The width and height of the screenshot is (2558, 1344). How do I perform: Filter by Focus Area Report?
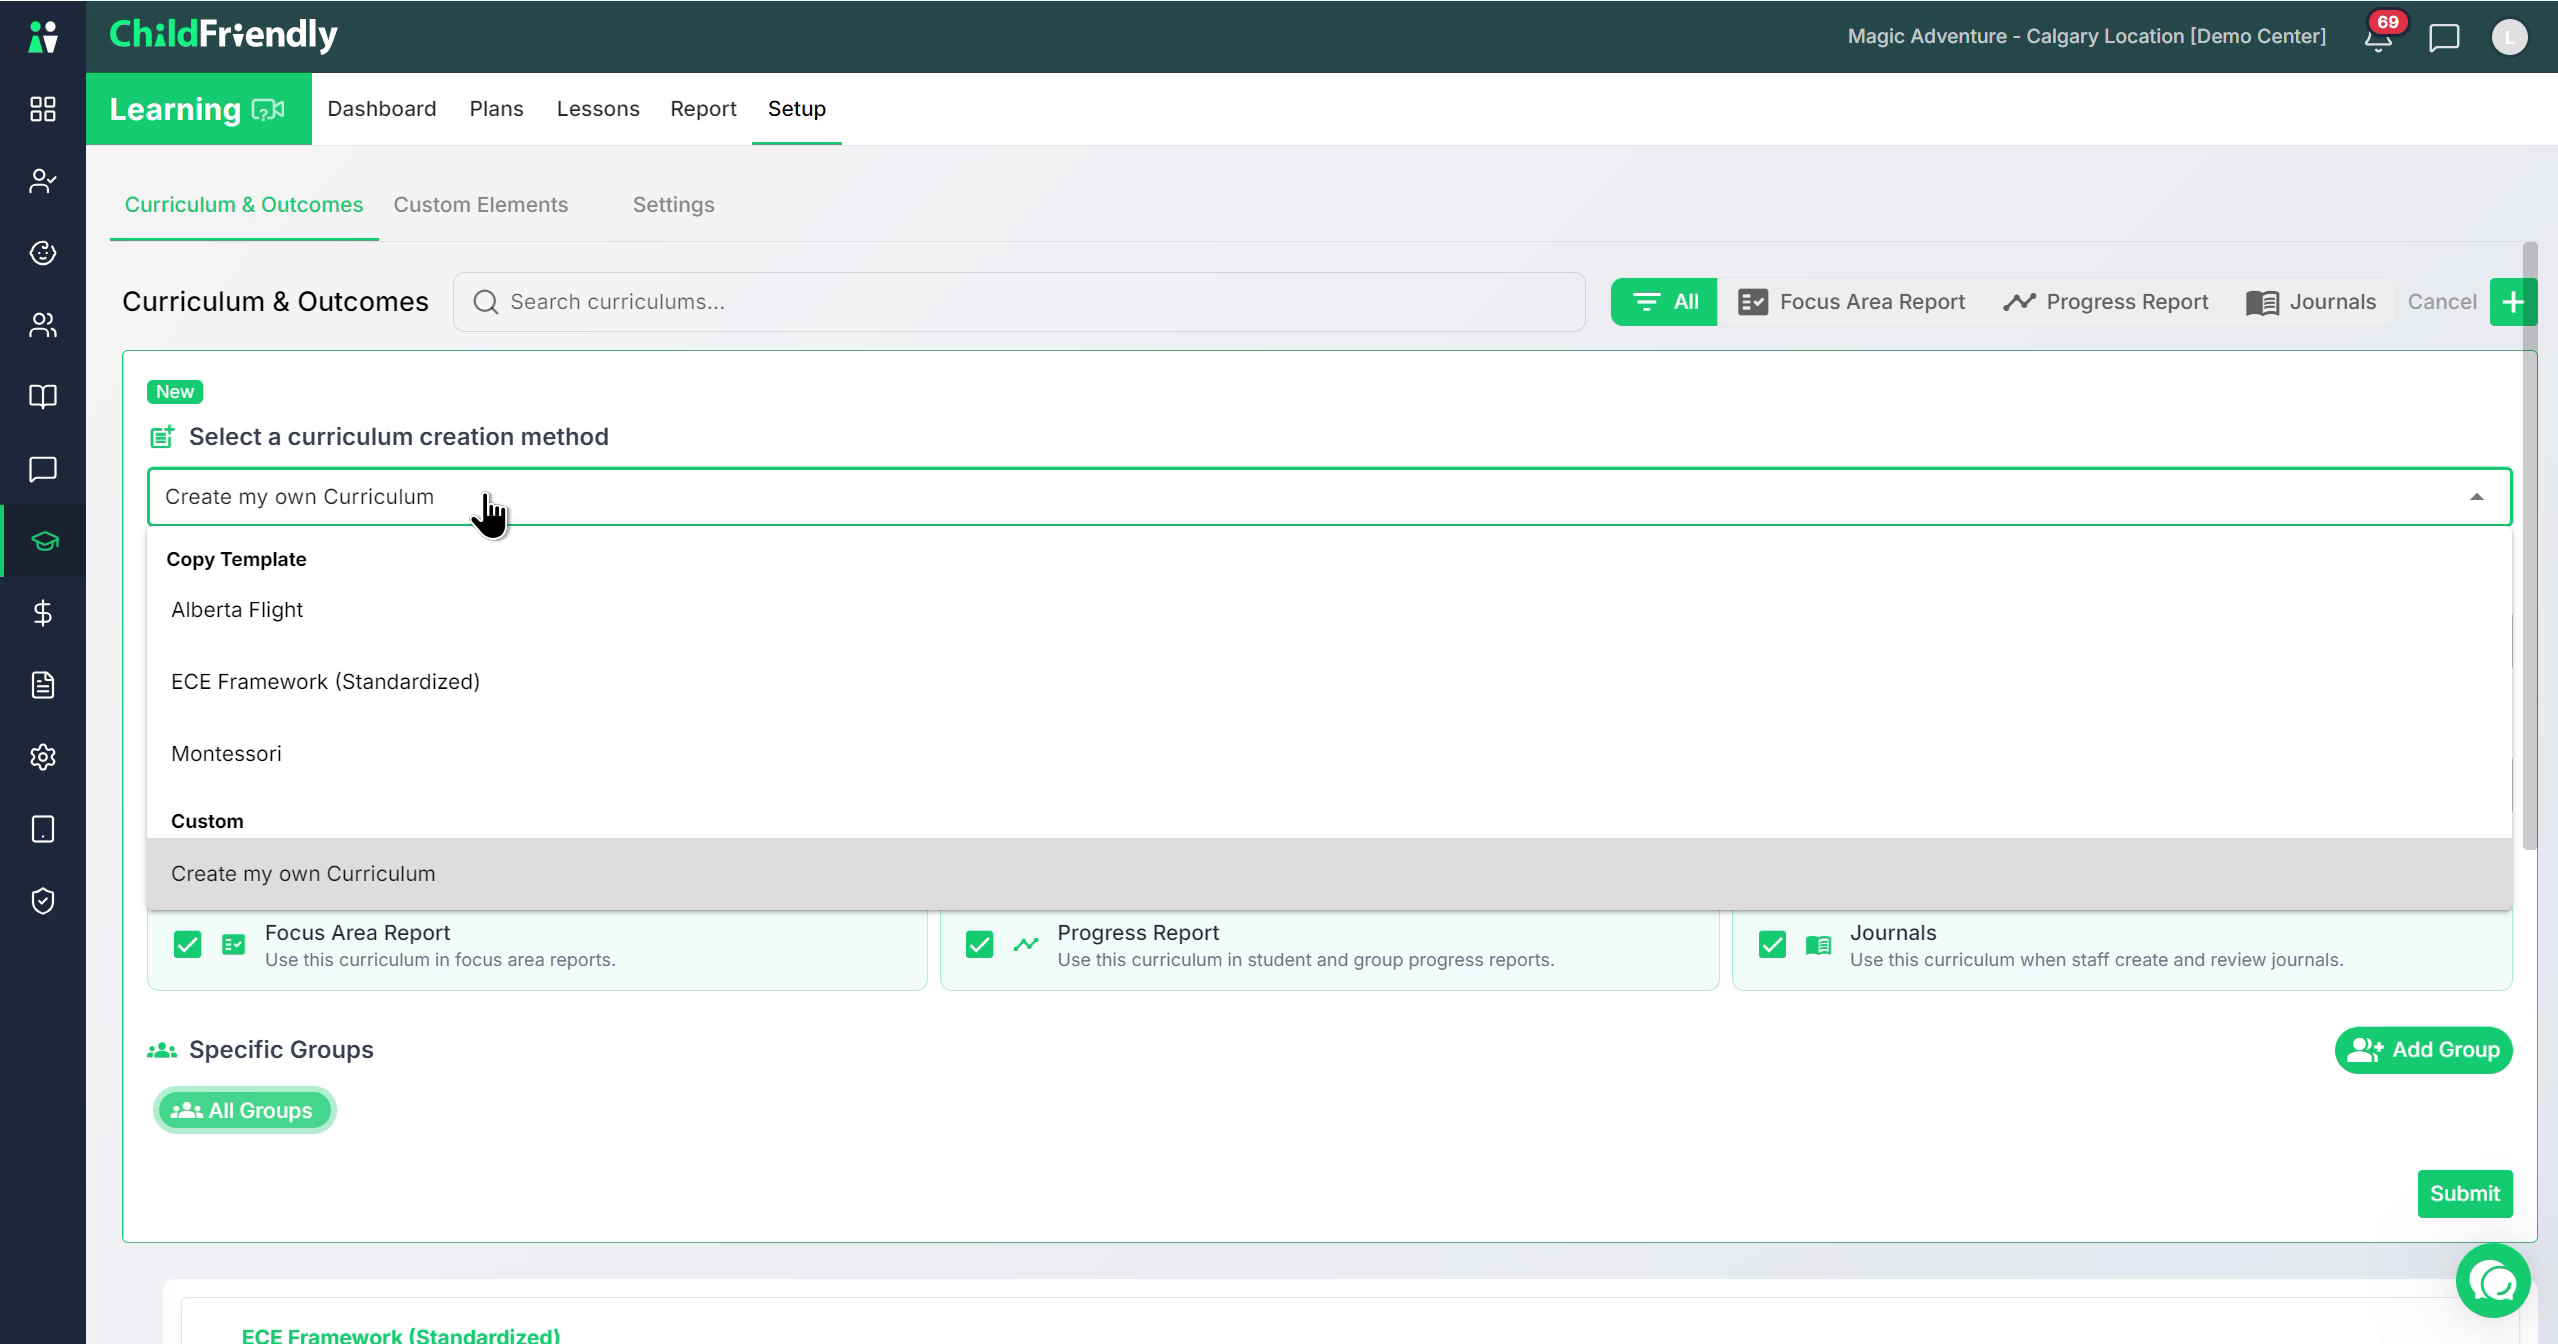click(1851, 302)
